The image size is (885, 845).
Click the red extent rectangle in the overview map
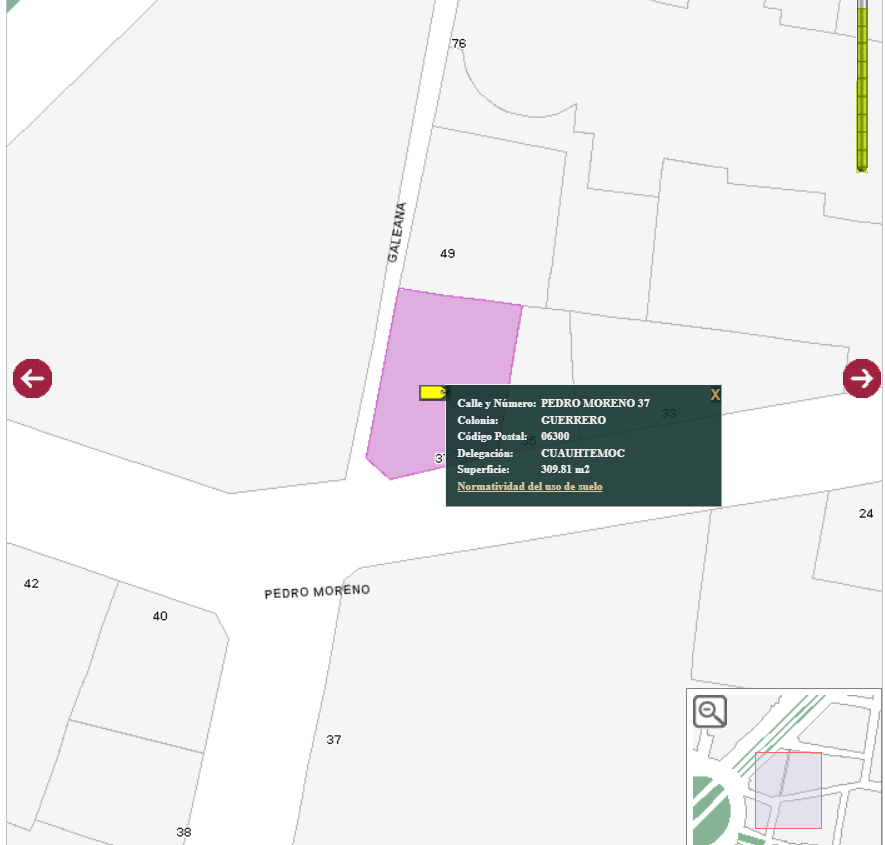(x=788, y=790)
